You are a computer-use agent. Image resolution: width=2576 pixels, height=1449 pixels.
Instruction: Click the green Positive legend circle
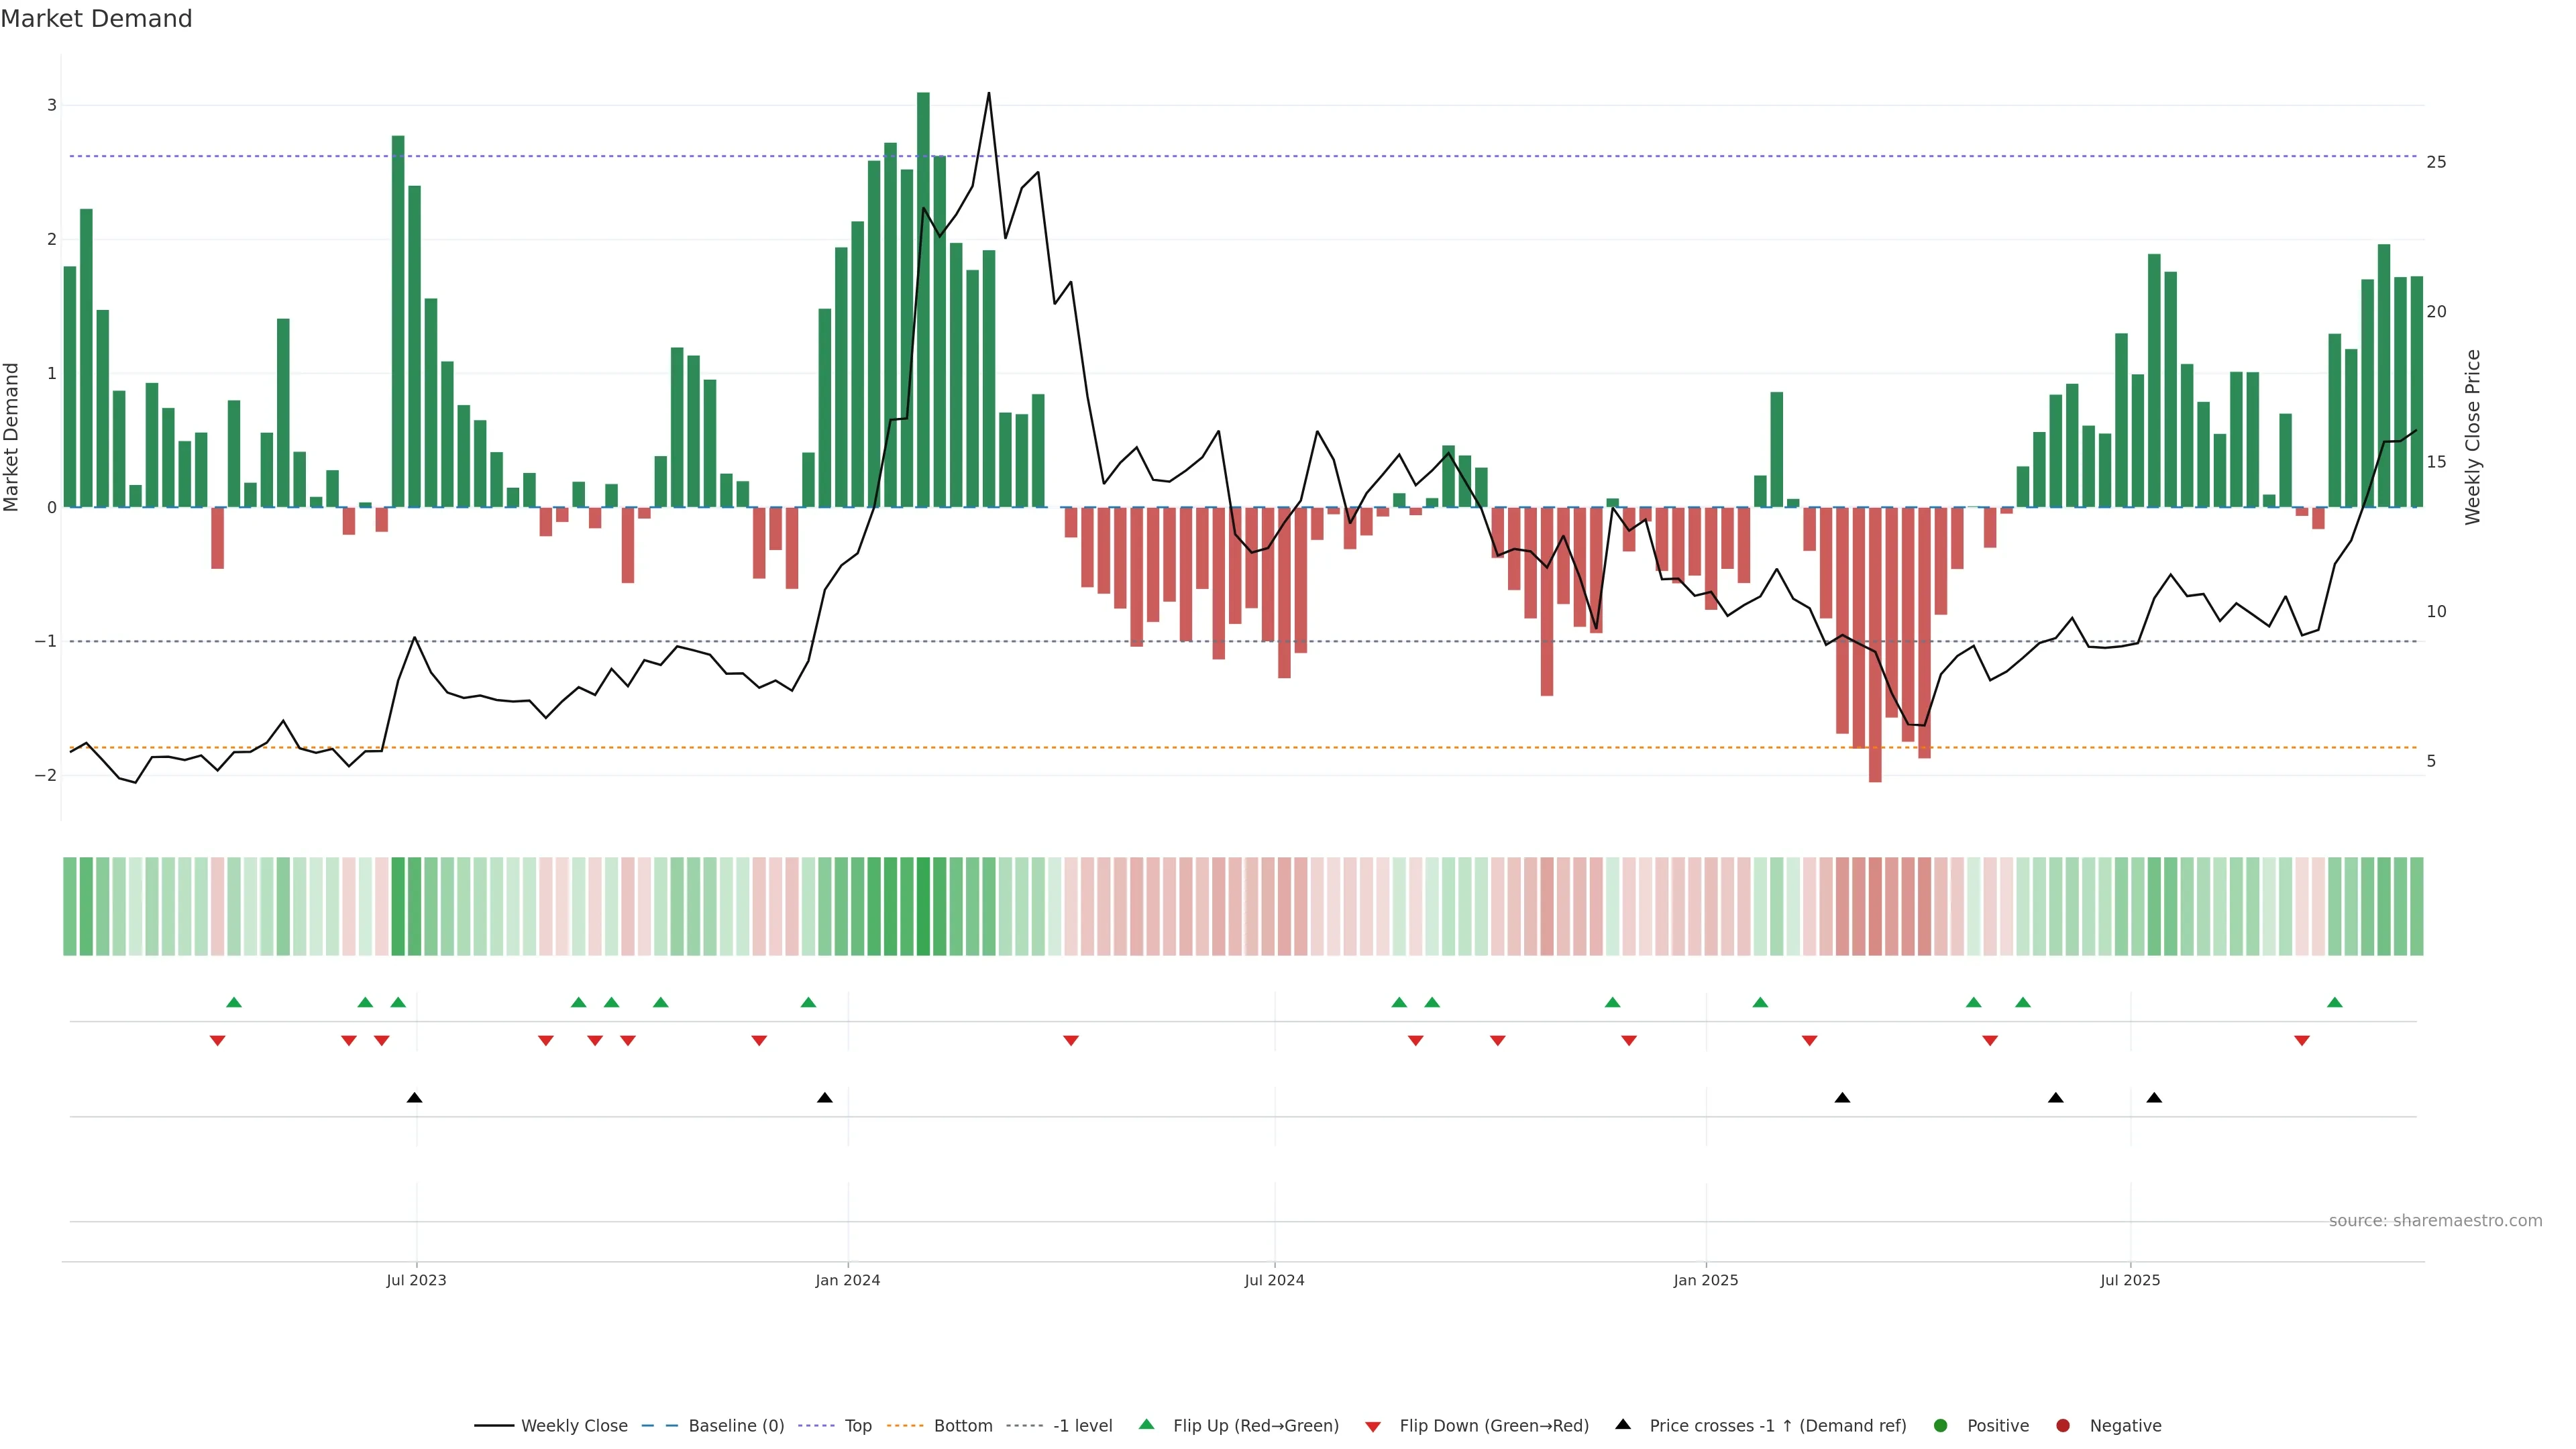click(1940, 1425)
